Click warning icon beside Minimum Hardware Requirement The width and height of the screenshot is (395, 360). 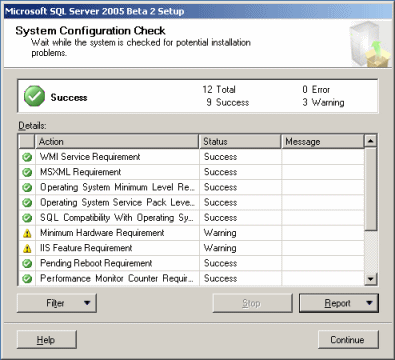click(x=27, y=233)
